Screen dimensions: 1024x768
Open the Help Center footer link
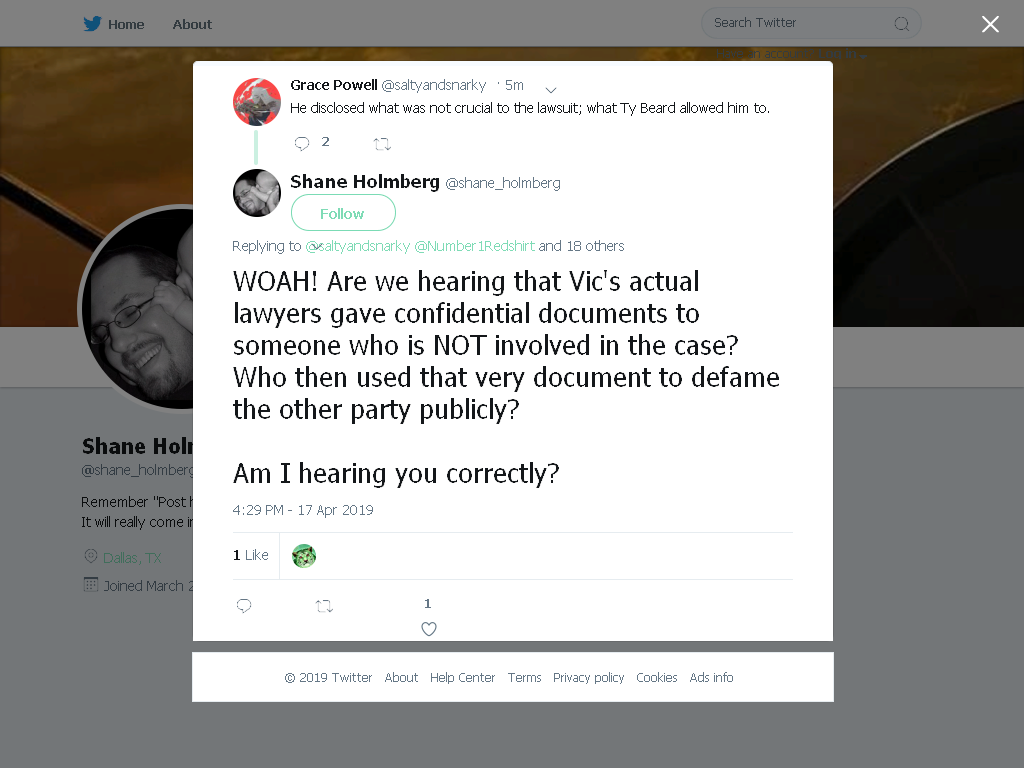[x=462, y=678]
